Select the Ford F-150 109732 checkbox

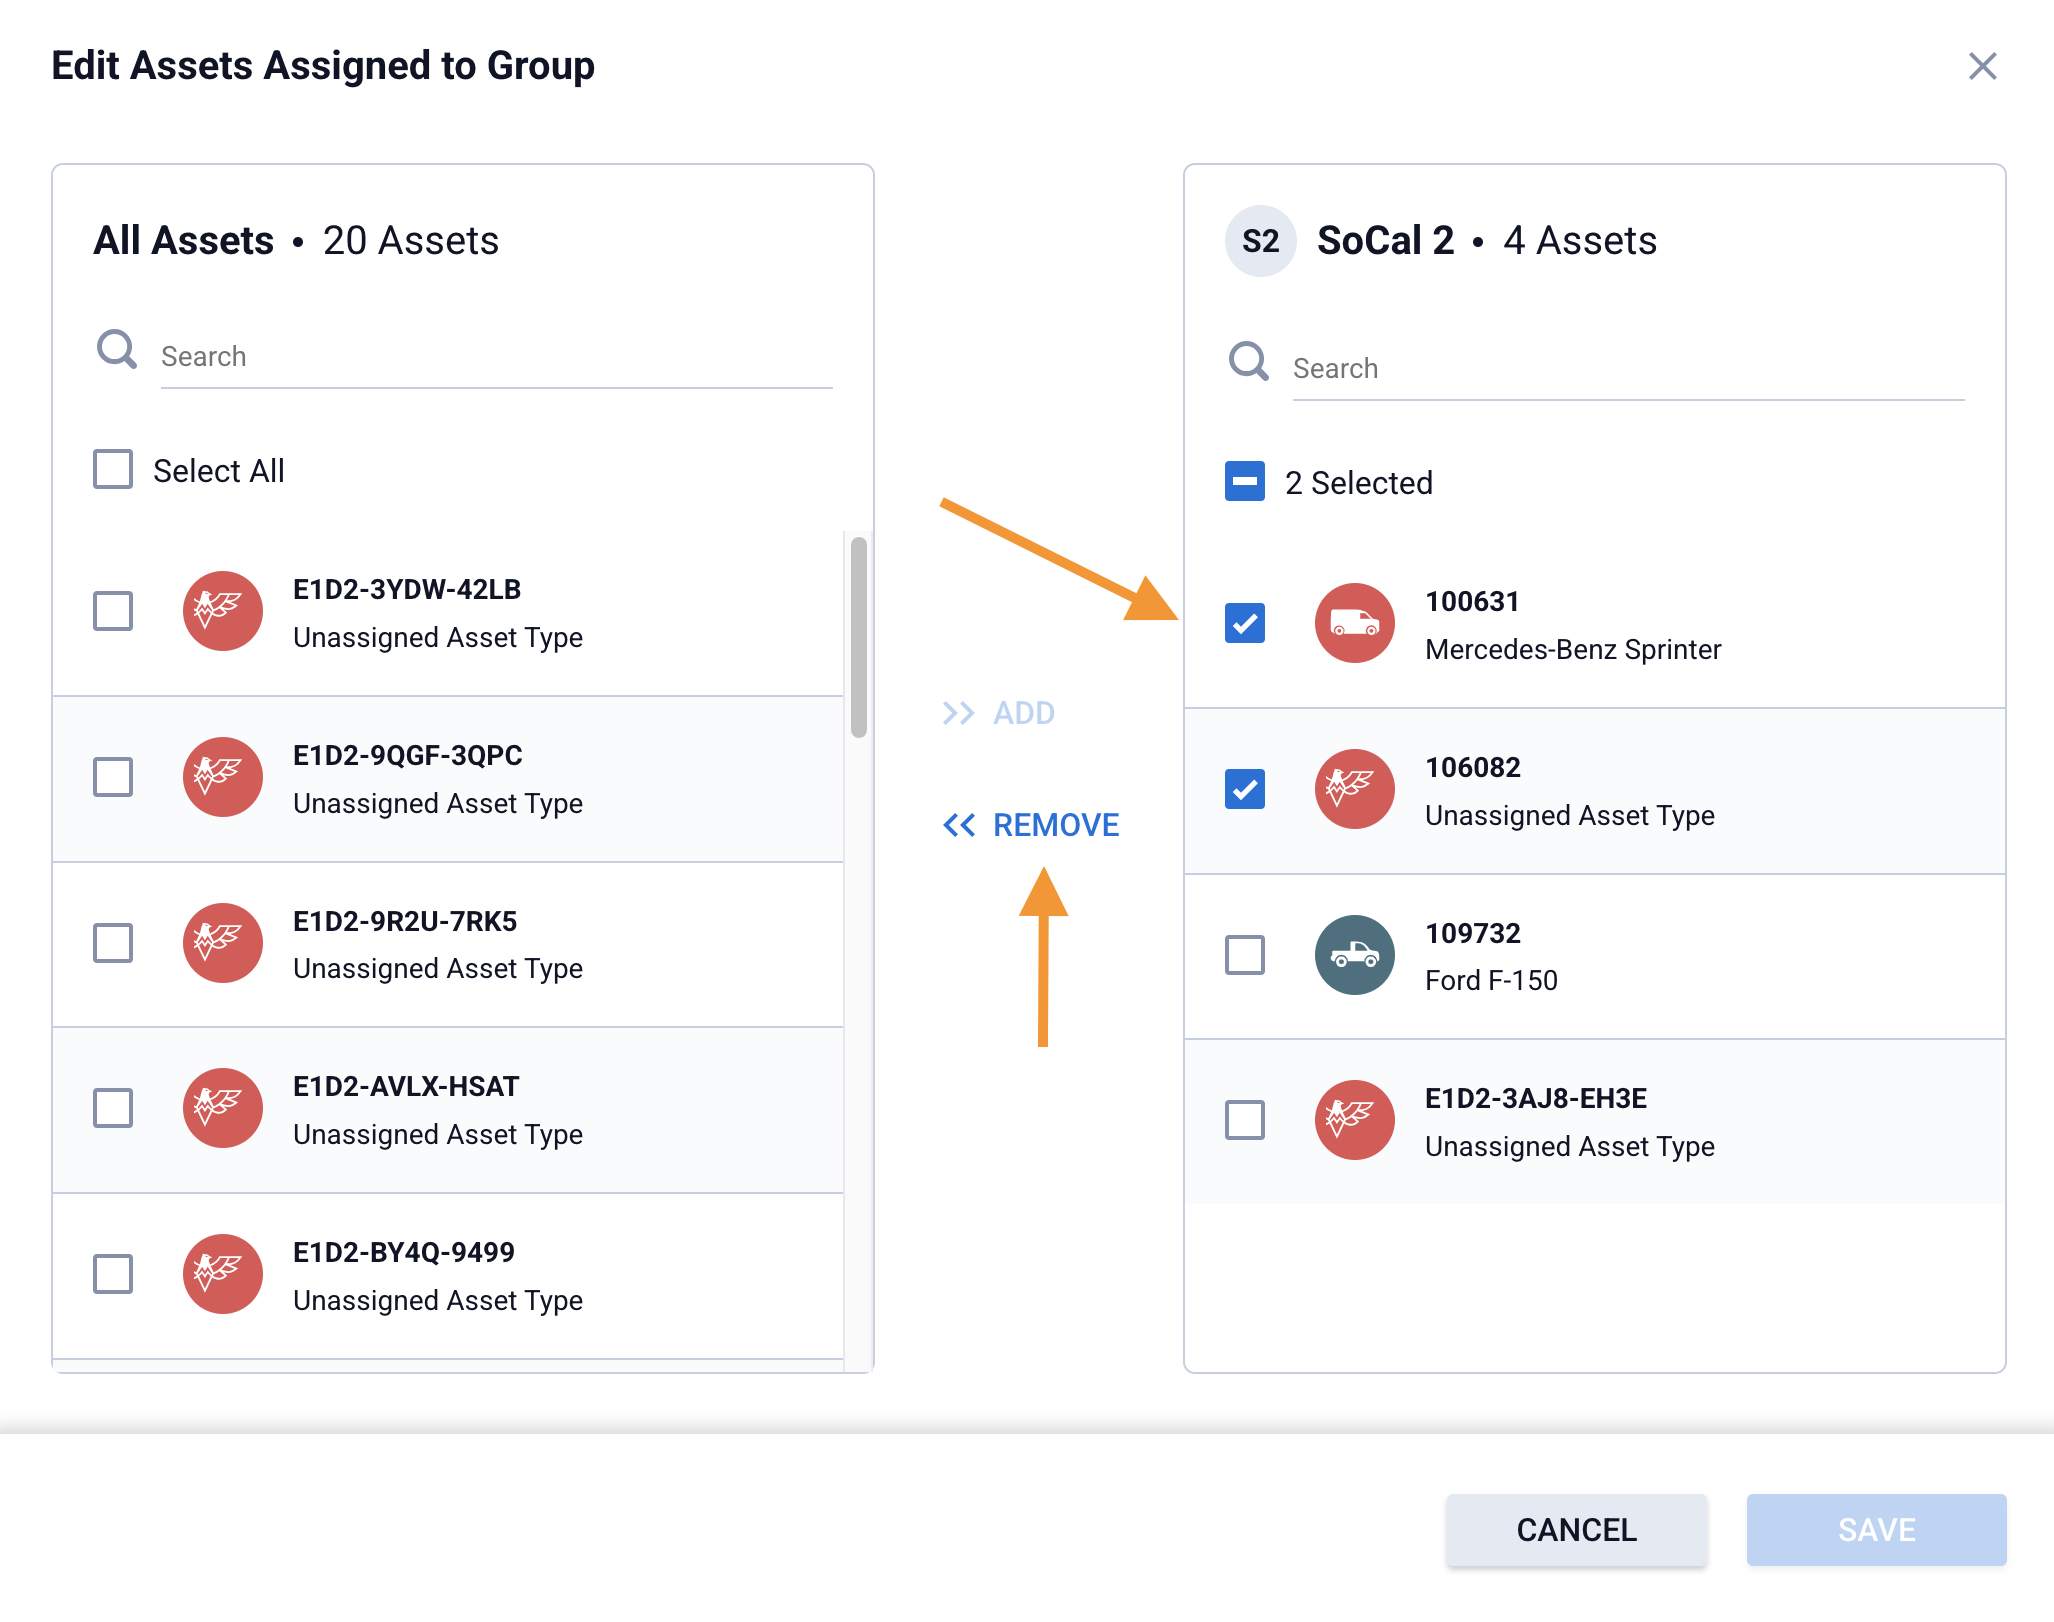(x=1245, y=955)
